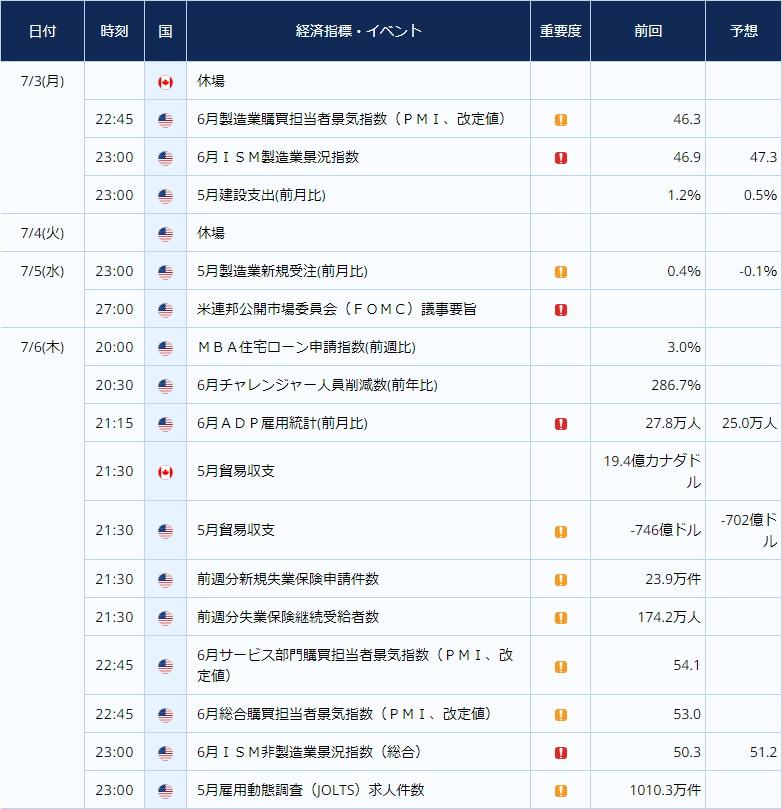
Task: Click the orange importance icon beside 新規失業保険申請件数
Action: click(561, 580)
